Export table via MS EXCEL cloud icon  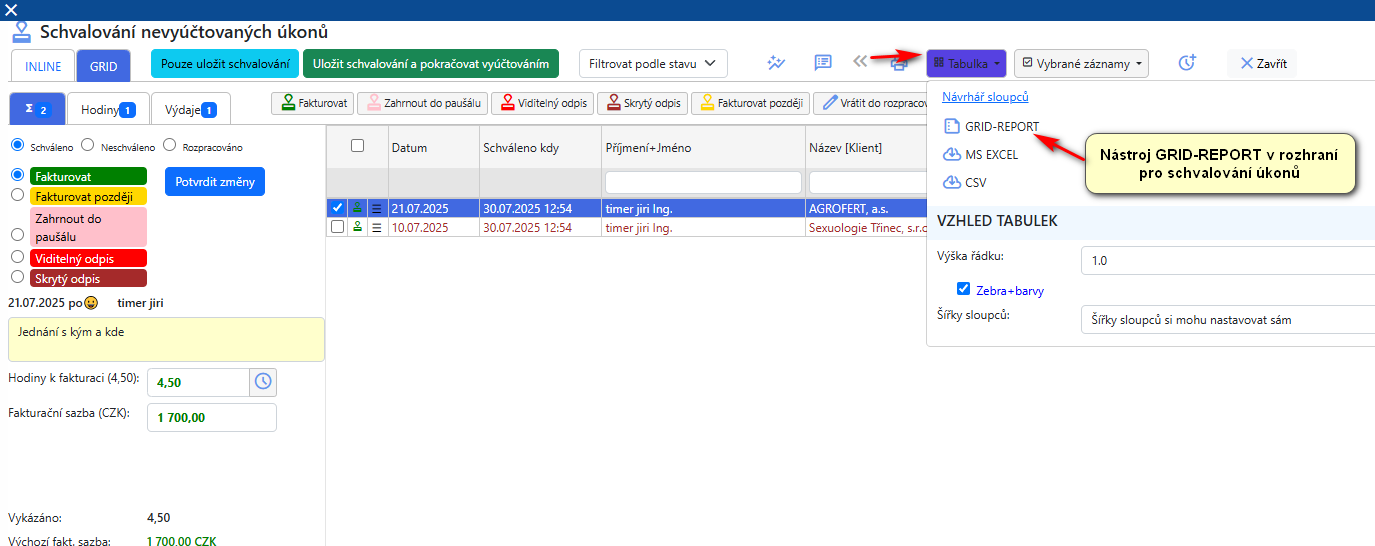click(951, 155)
